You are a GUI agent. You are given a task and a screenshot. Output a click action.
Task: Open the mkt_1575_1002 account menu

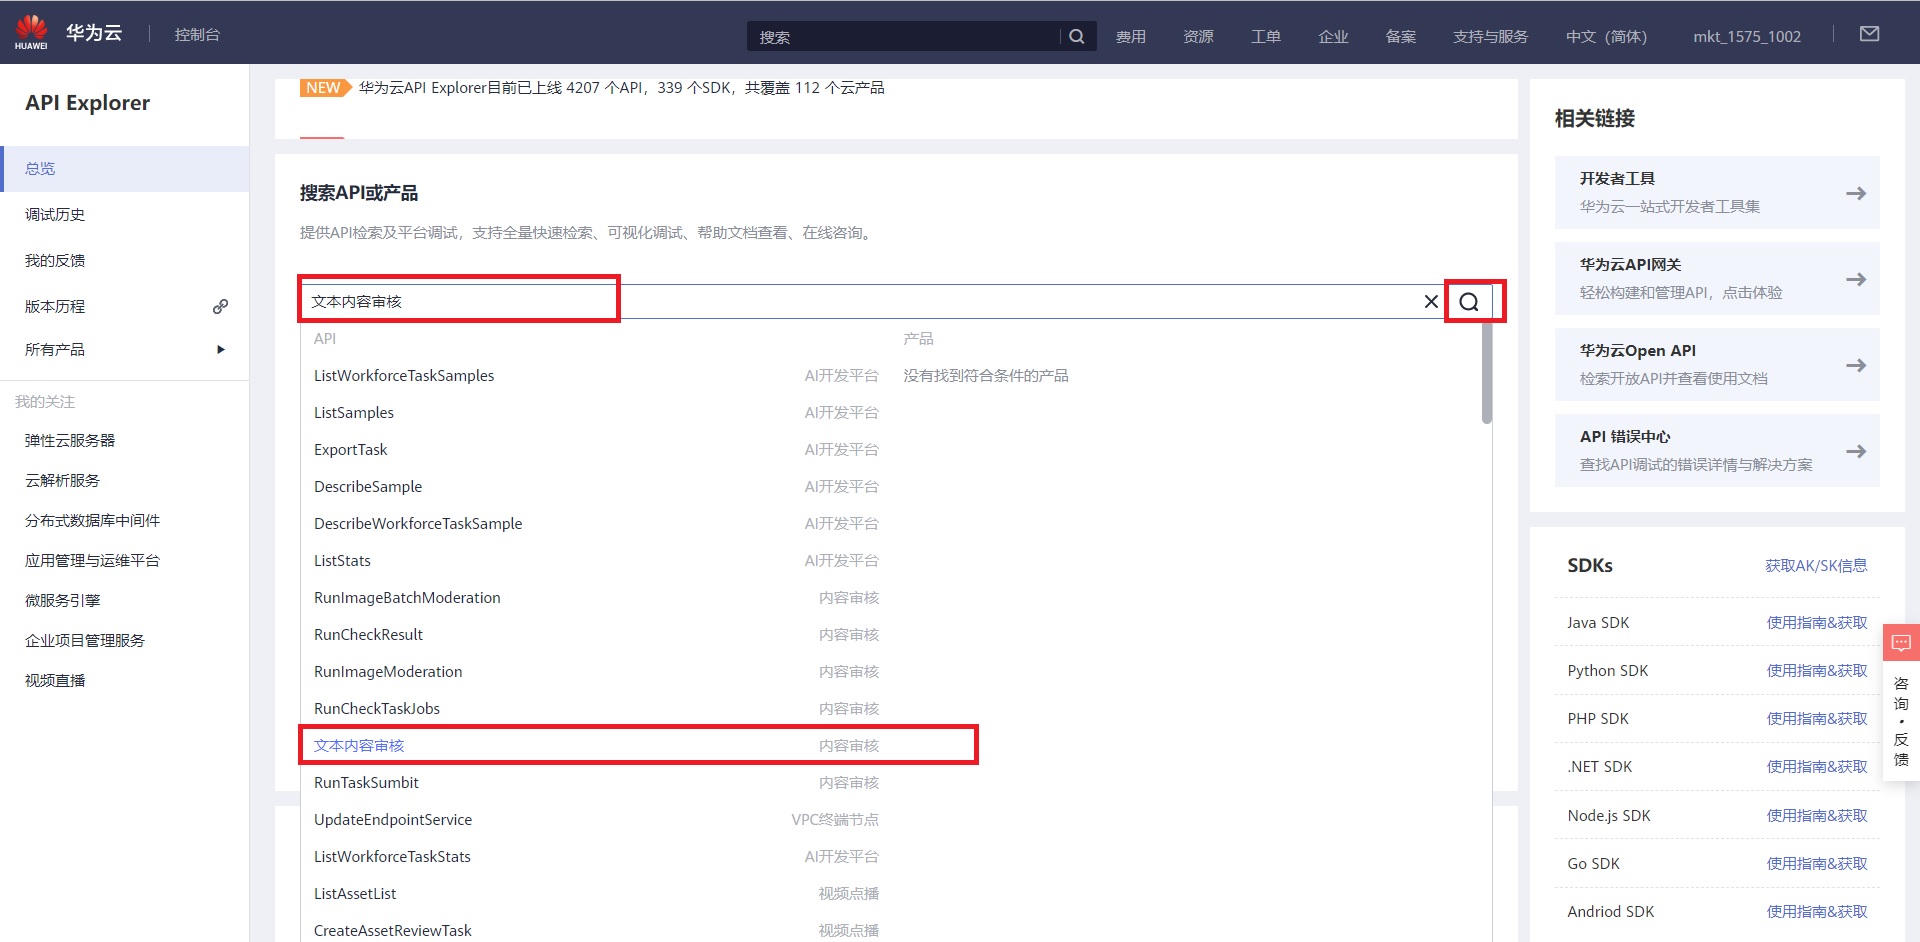tap(1747, 37)
